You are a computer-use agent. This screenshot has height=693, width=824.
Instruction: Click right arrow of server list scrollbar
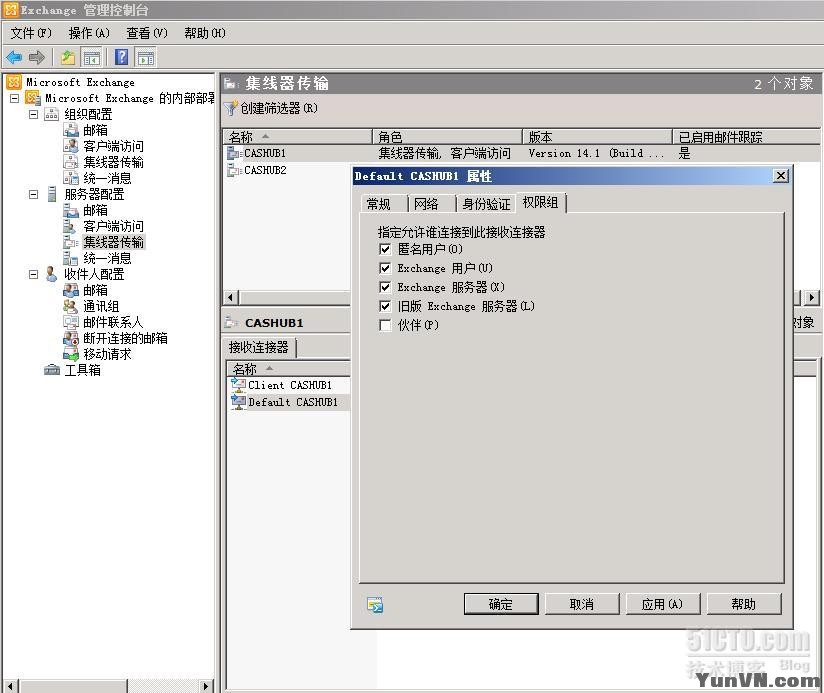(812, 297)
